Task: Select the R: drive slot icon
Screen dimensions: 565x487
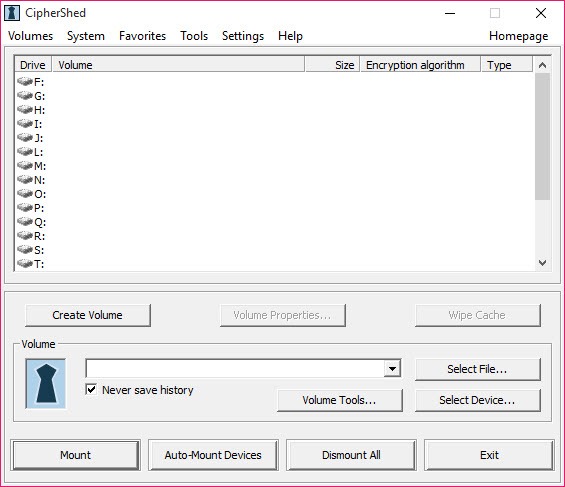Action: pyautogui.click(x=25, y=236)
